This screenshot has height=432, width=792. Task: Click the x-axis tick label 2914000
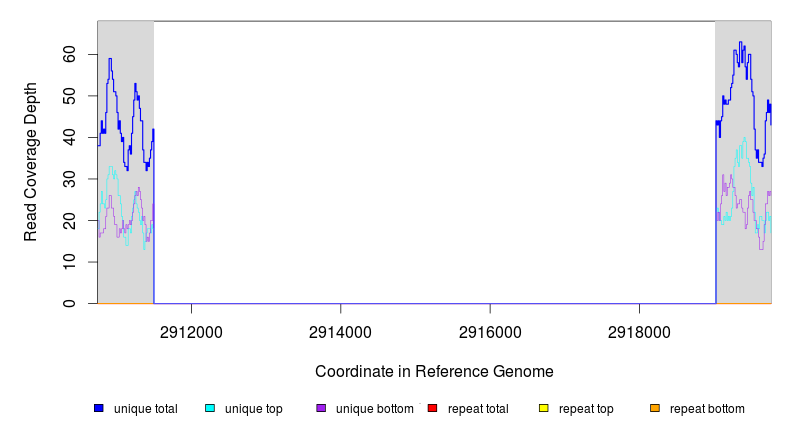341,331
